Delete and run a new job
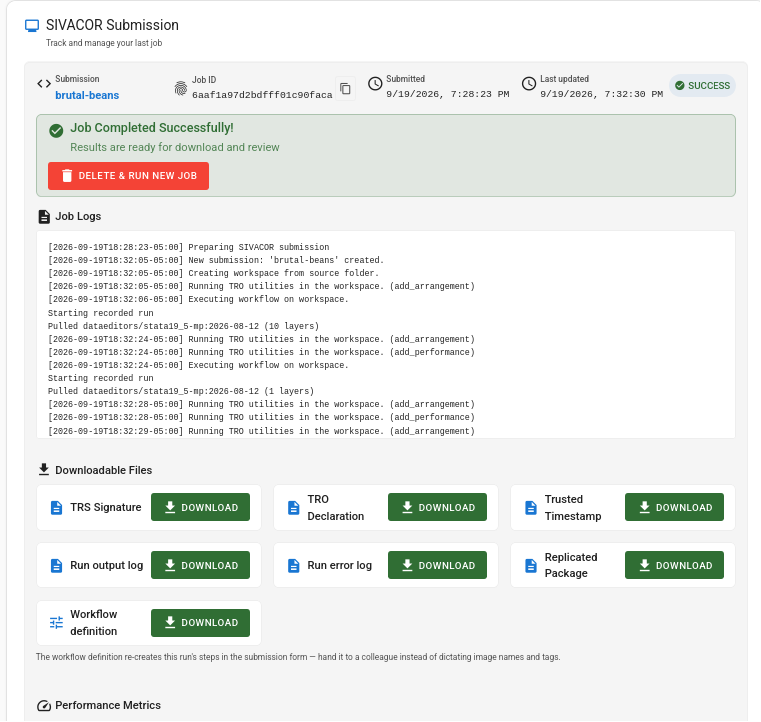Image resolution: width=761 pixels, height=722 pixels. (x=129, y=176)
